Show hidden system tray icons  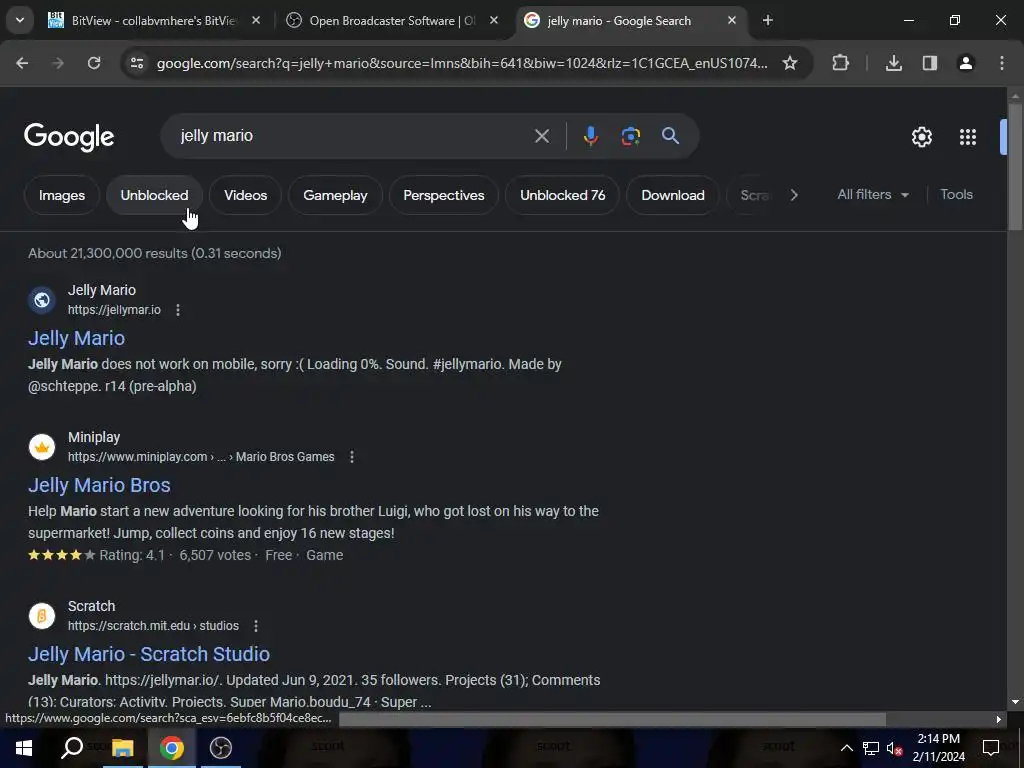846,748
